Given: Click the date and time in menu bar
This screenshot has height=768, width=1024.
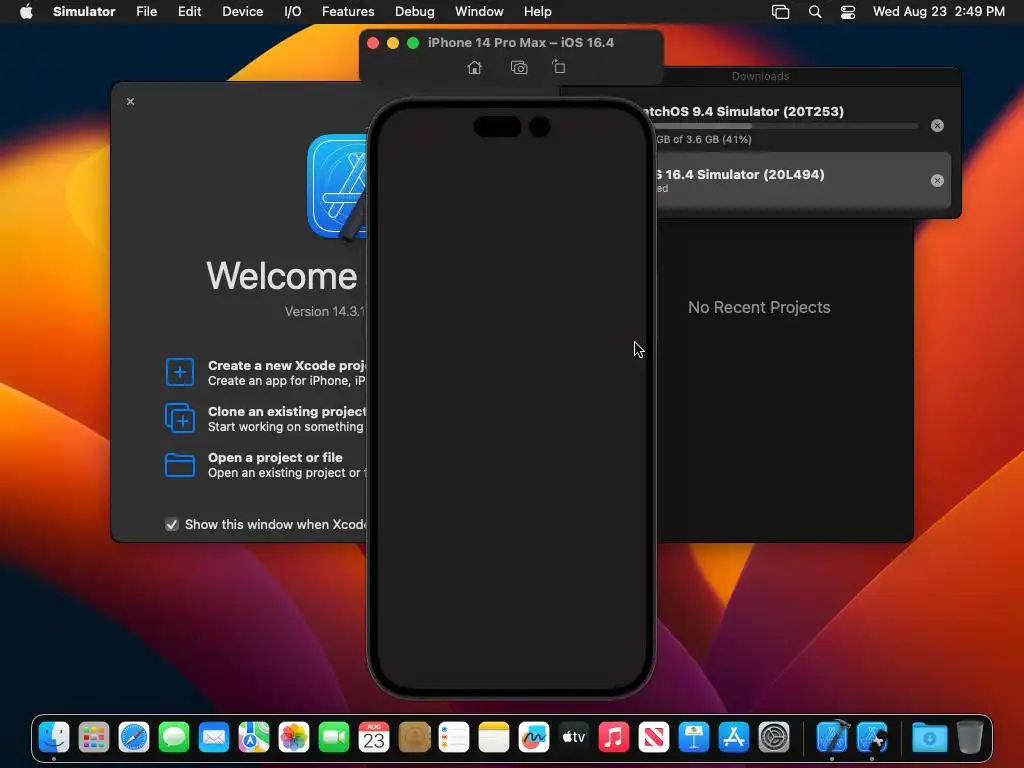Looking at the screenshot, I should point(938,12).
